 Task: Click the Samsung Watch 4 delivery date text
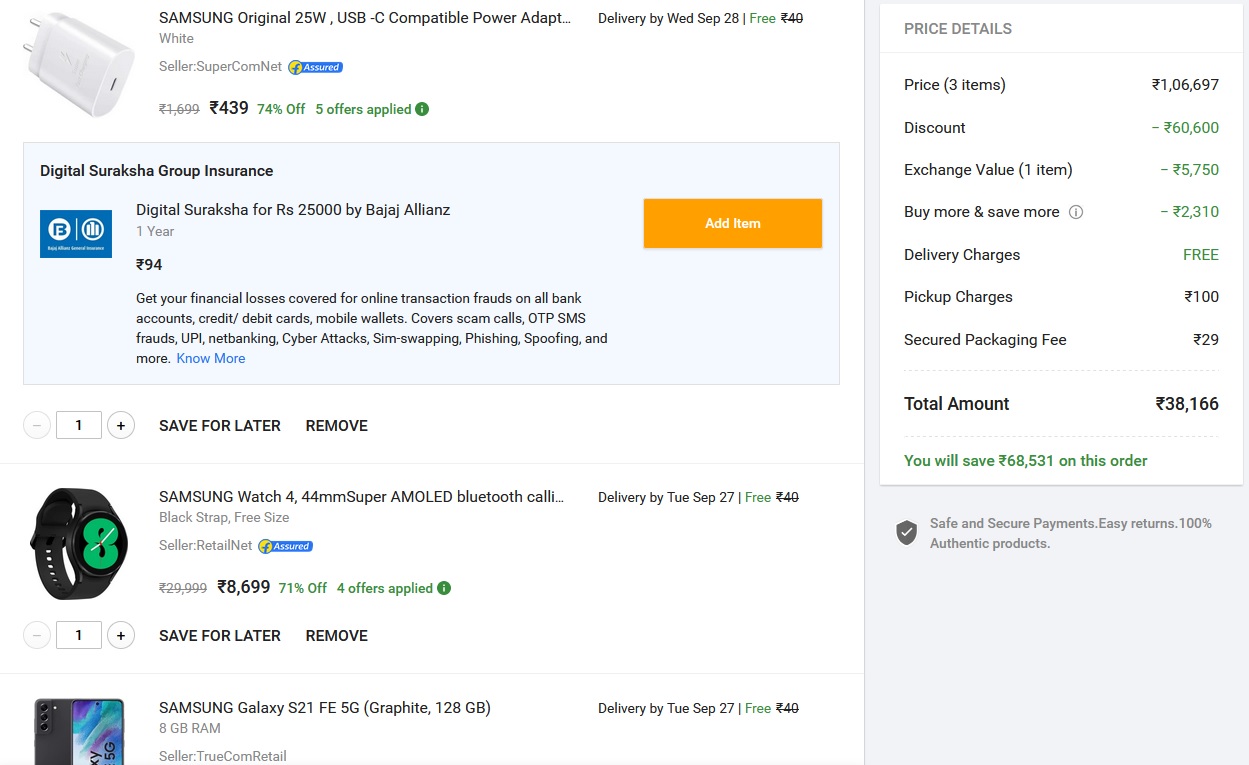[x=666, y=497]
